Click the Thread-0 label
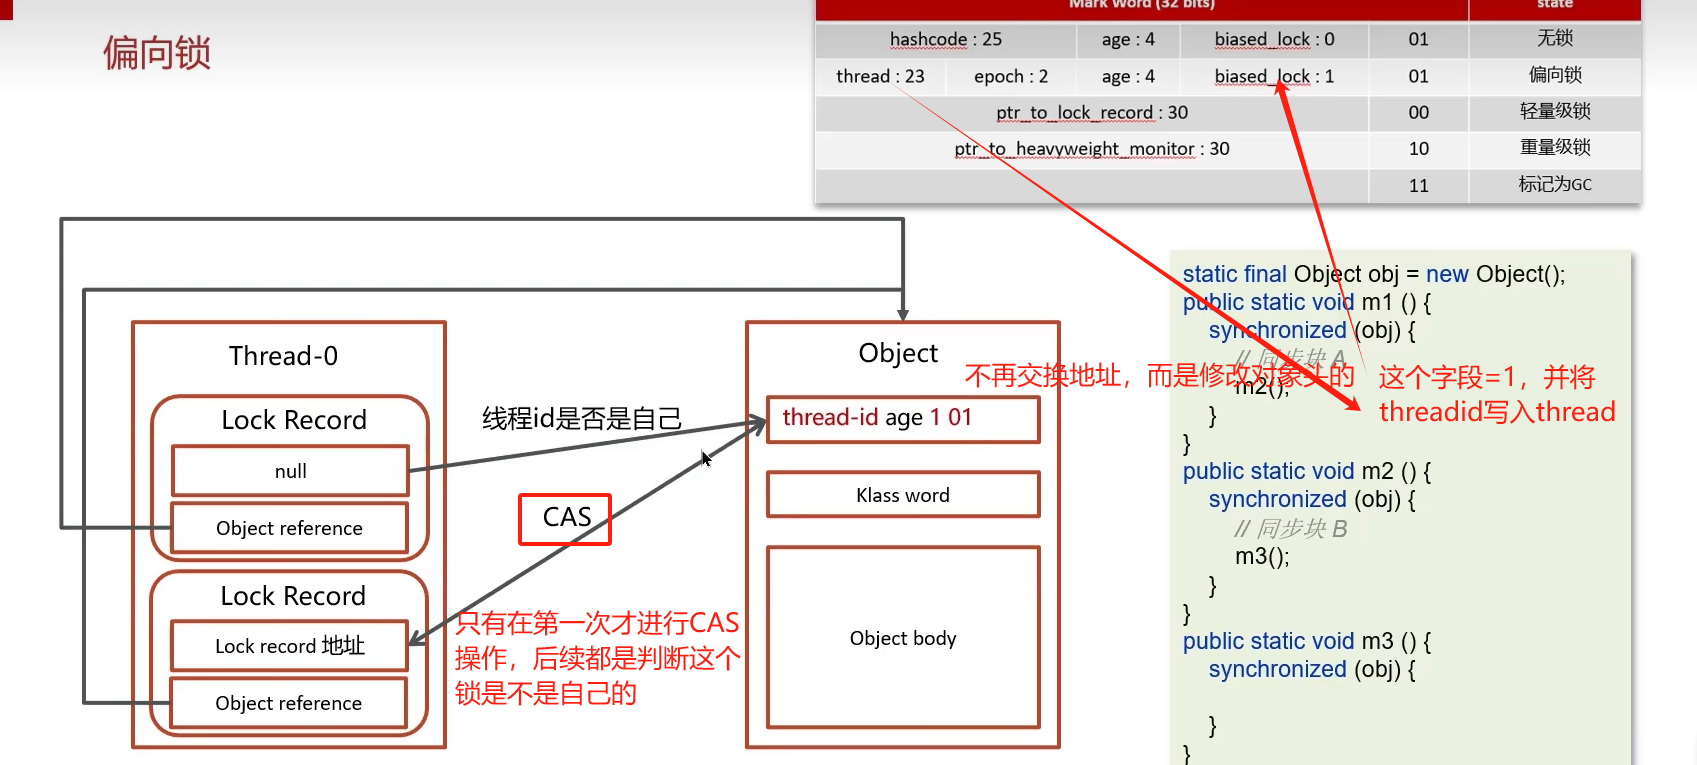 click(x=283, y=356)
